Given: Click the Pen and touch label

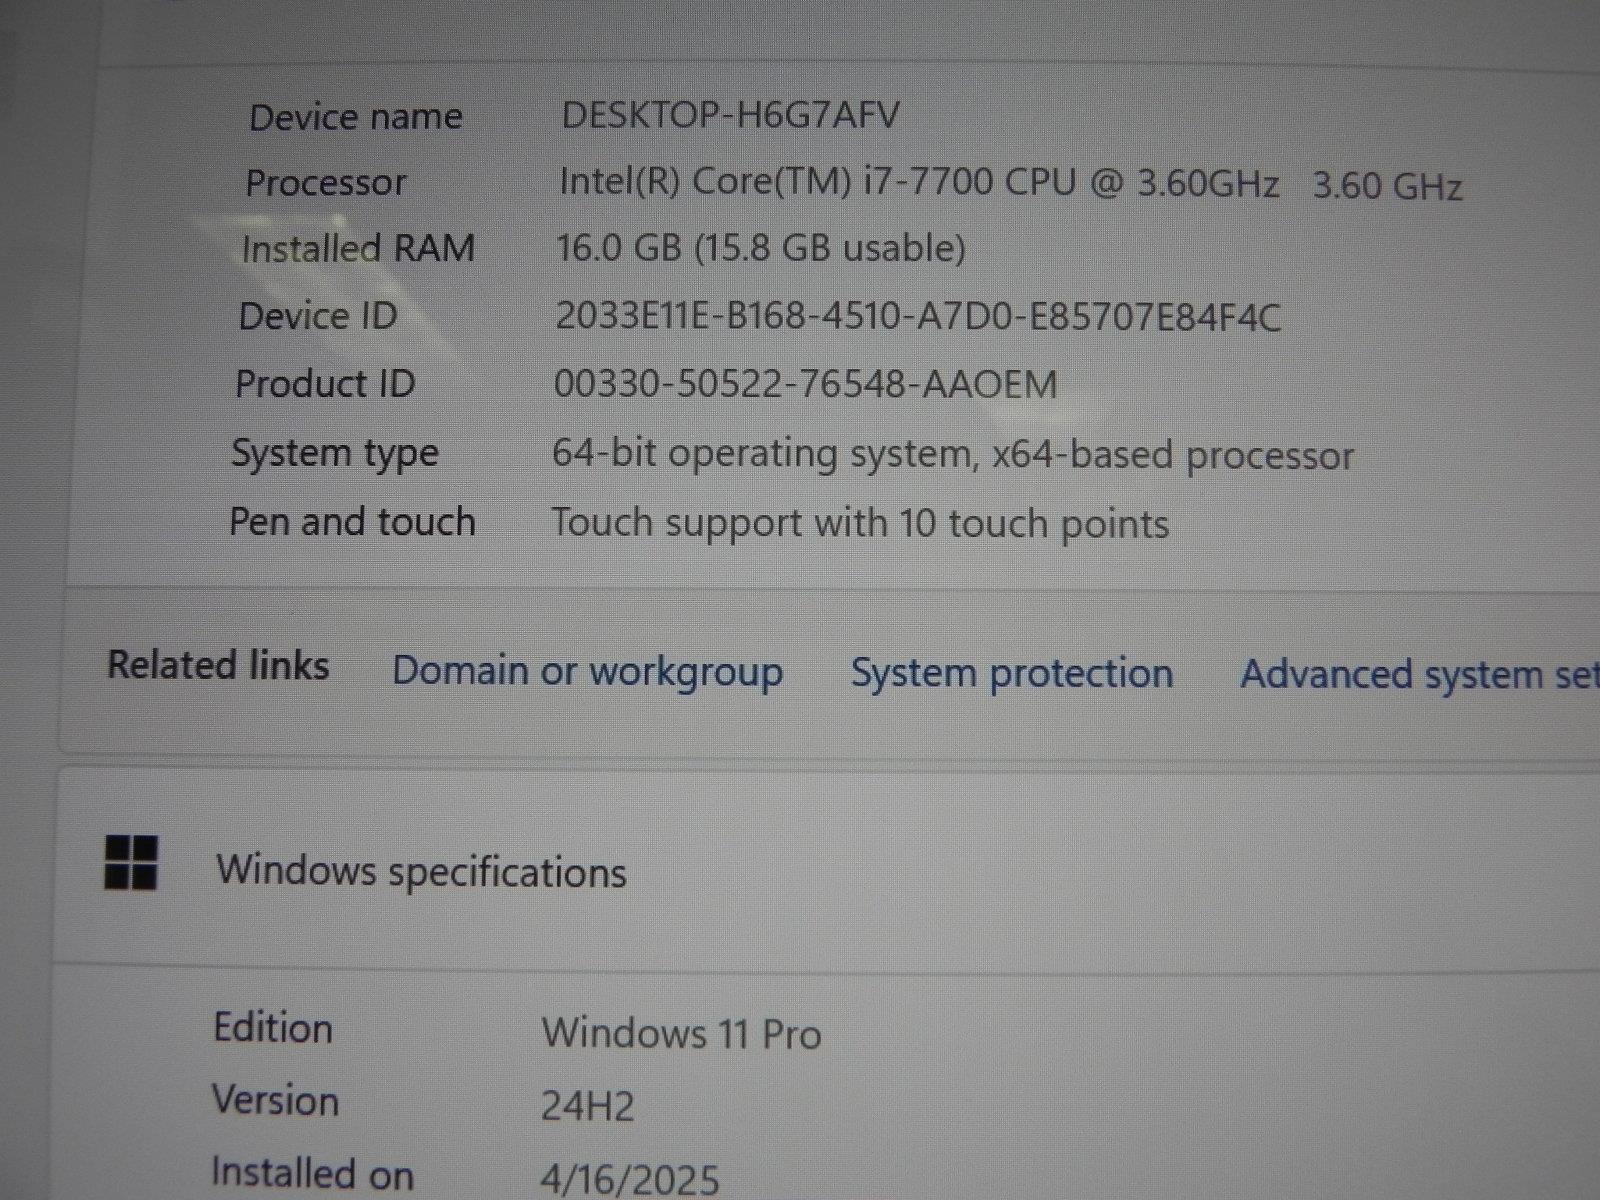Looking at the screenshot, I should (352, 522).
